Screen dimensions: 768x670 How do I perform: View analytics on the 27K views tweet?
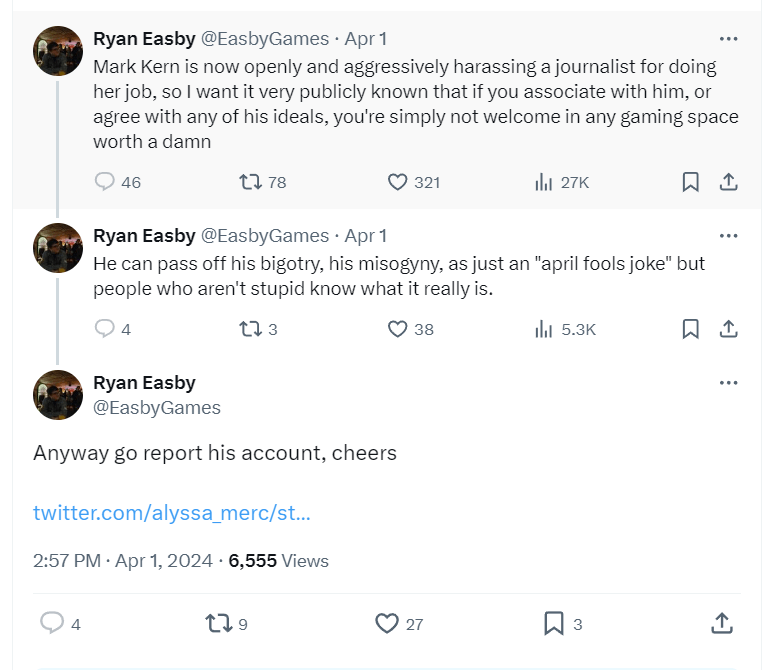coord(545,182)
